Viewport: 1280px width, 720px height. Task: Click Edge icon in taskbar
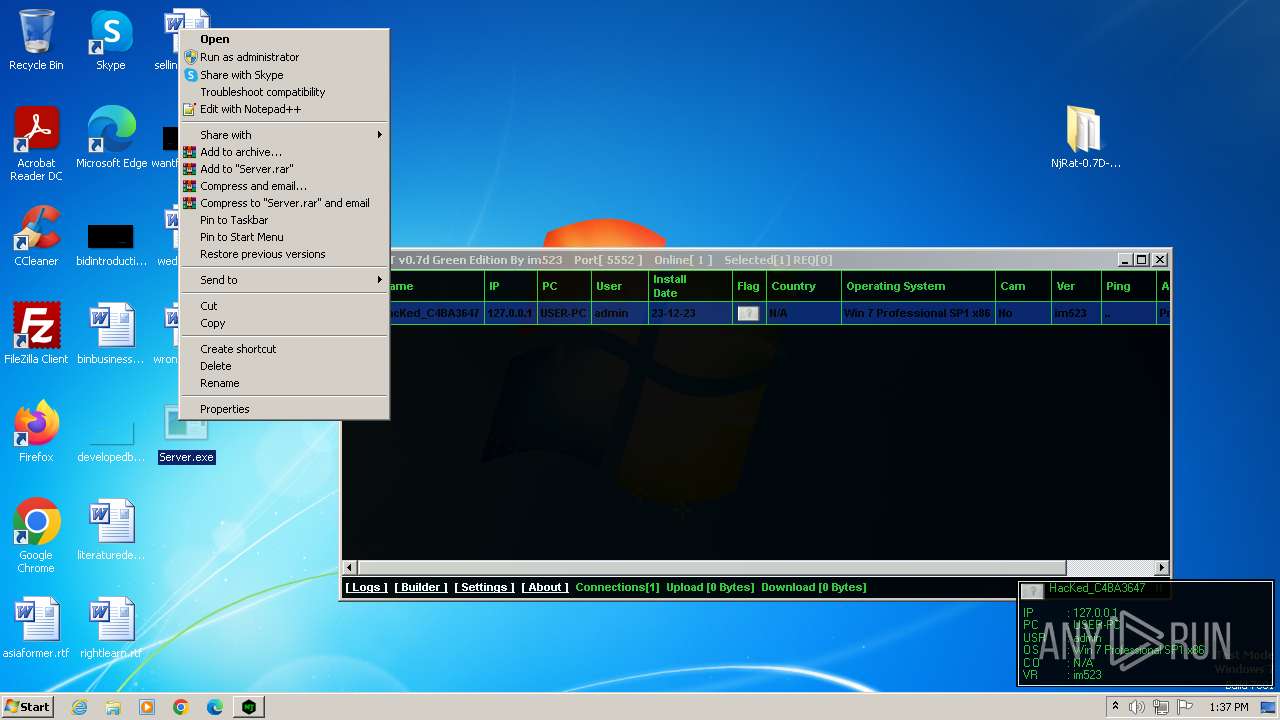[215, 707]
